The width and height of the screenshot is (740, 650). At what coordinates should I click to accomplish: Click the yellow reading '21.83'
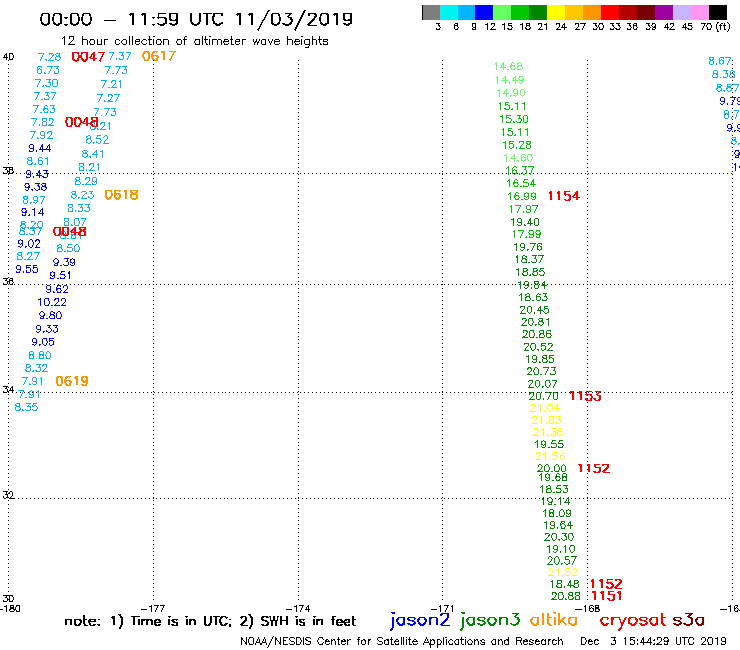[547, 420]
